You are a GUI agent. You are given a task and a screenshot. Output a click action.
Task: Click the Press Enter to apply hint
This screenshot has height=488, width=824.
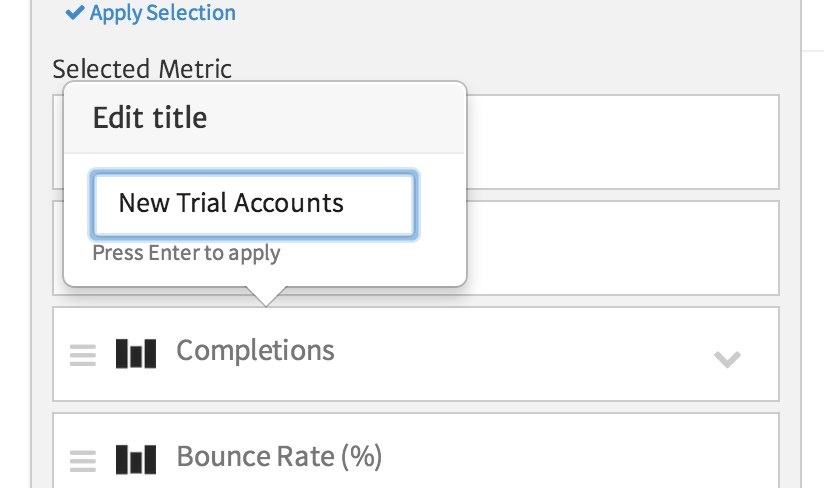(x=186, y=253)
